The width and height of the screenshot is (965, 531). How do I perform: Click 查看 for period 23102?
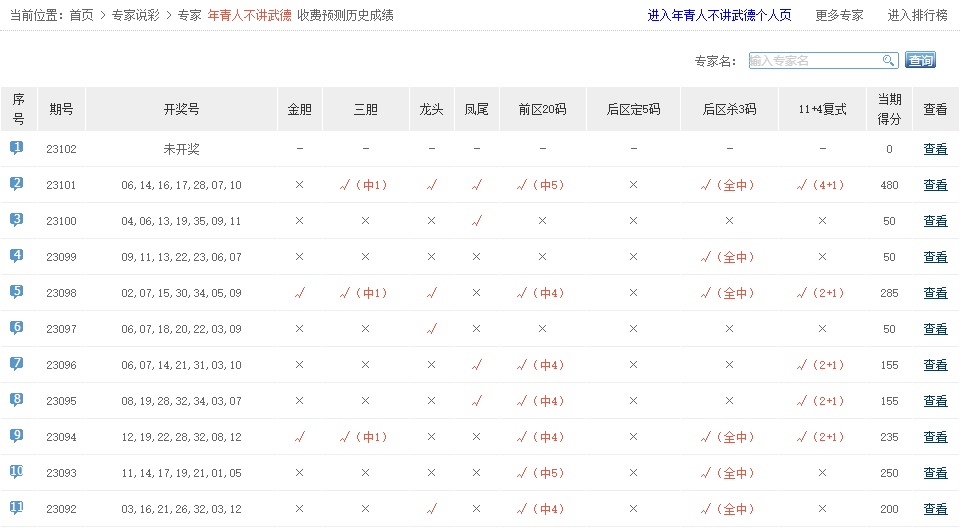[x=935, y=149]
